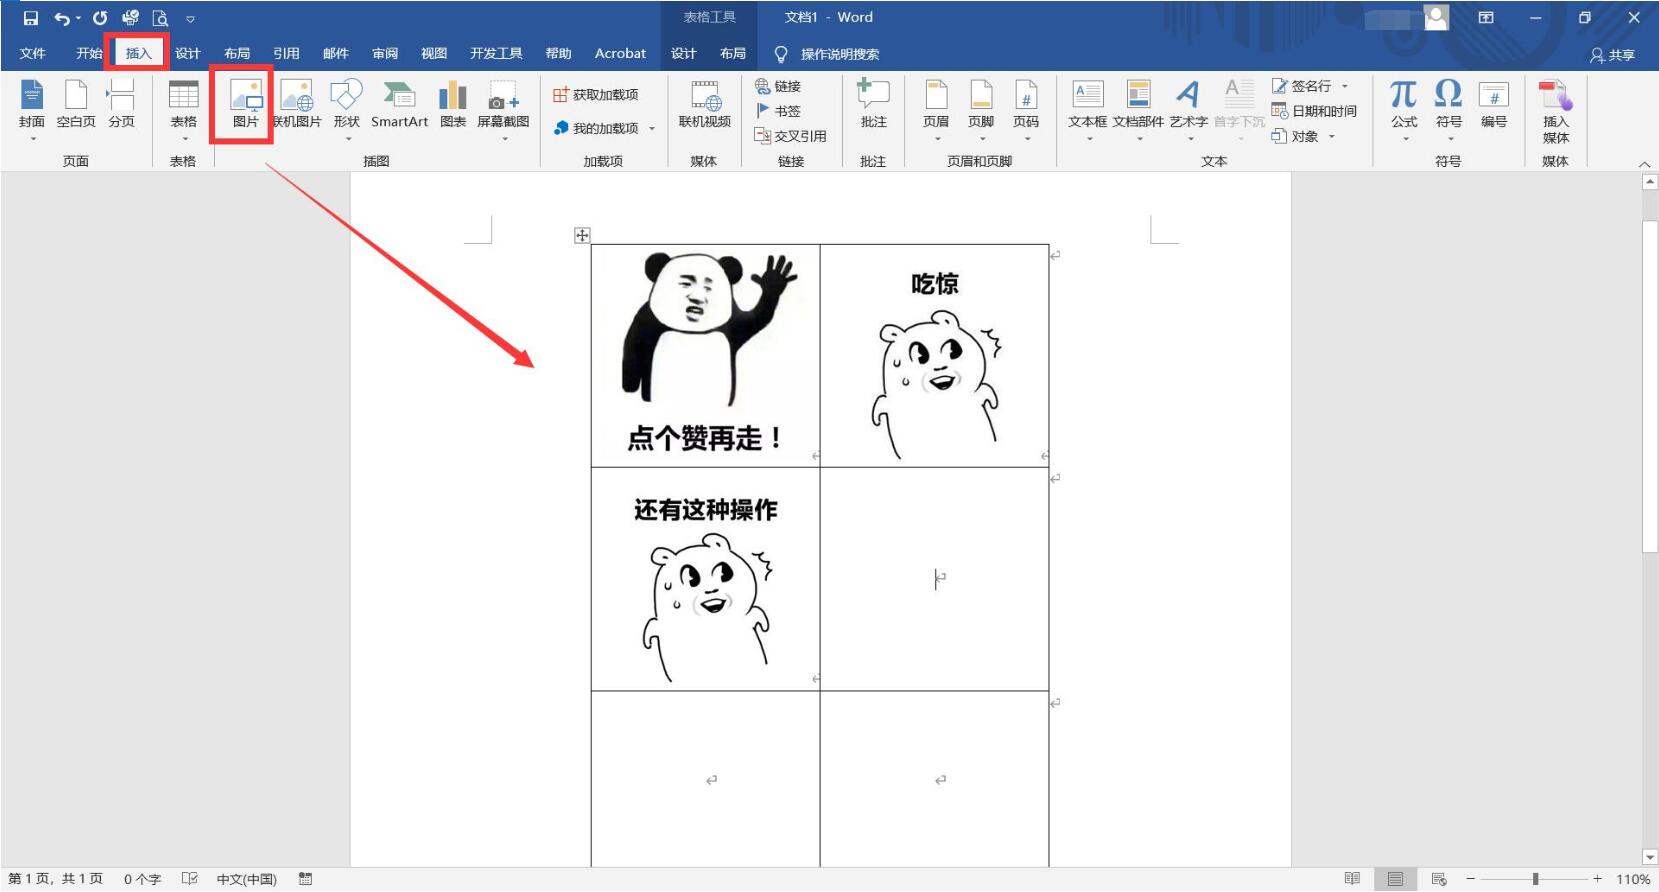1659x892 pixels.
Task: Add a Comment (批注)
Action: click(873, 105)
